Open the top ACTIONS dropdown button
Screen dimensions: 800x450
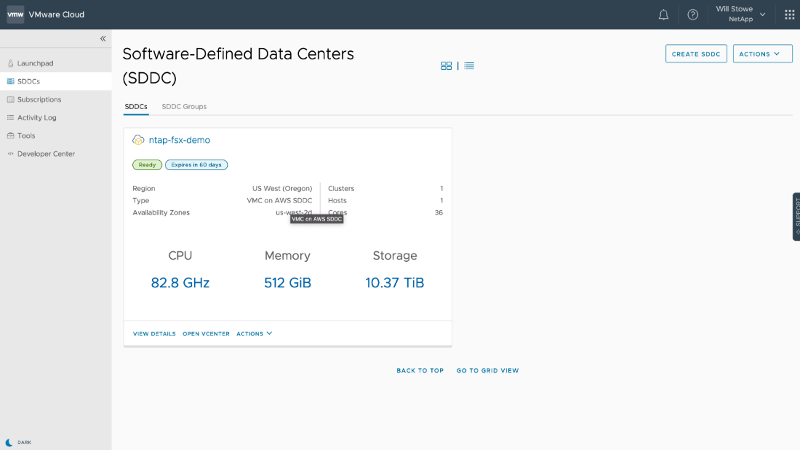pyautogui.click(x=762, y=54)
